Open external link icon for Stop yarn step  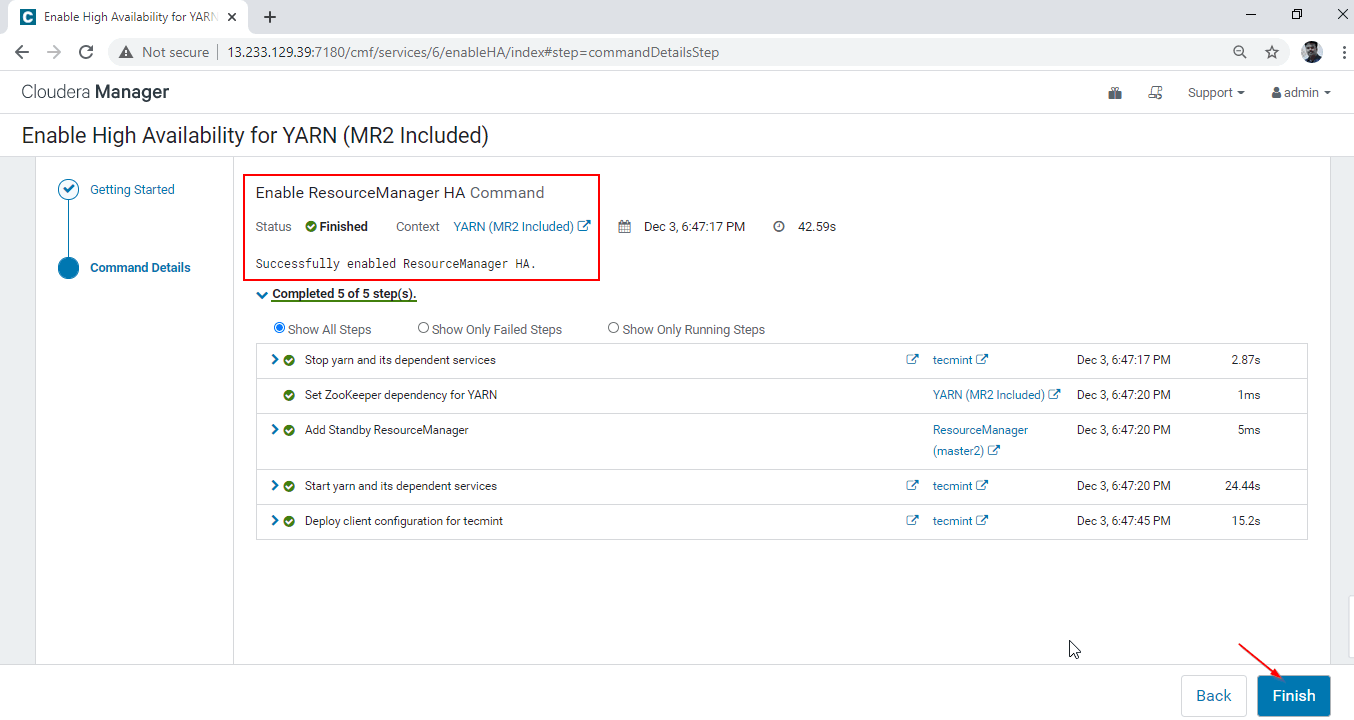912,360
